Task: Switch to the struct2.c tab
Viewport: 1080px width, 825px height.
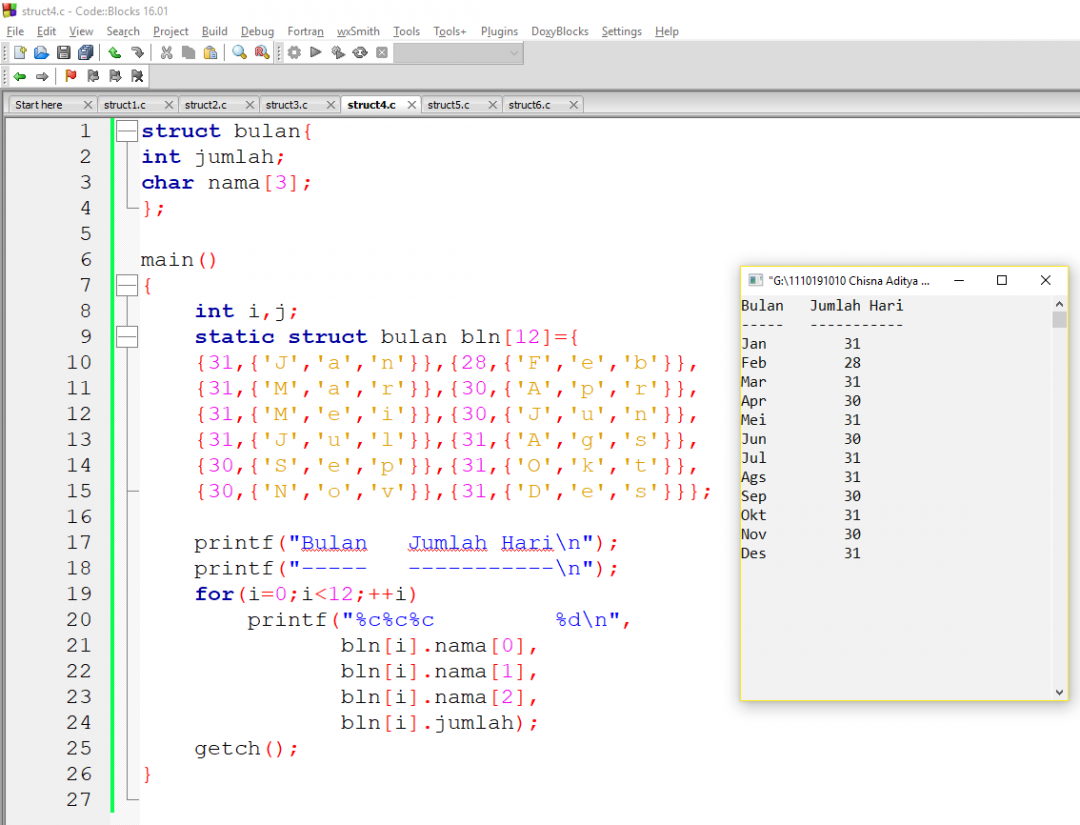Action: (205, 105)
